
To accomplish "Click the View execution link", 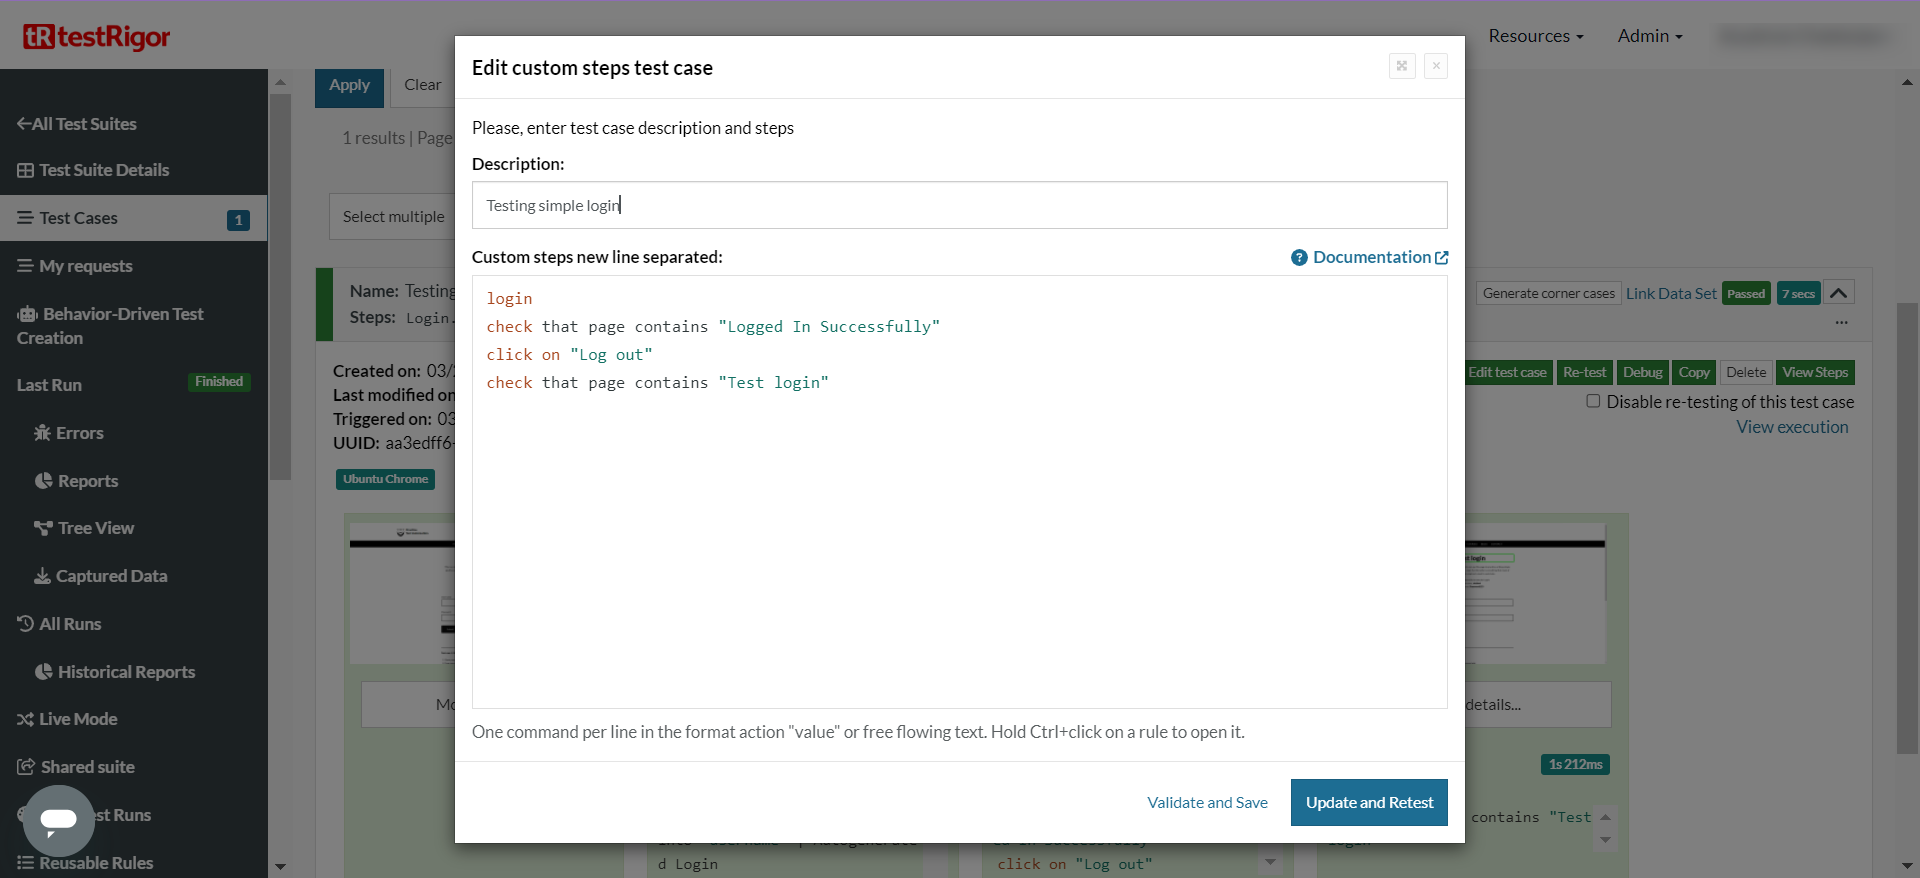I will point(1792,427).
